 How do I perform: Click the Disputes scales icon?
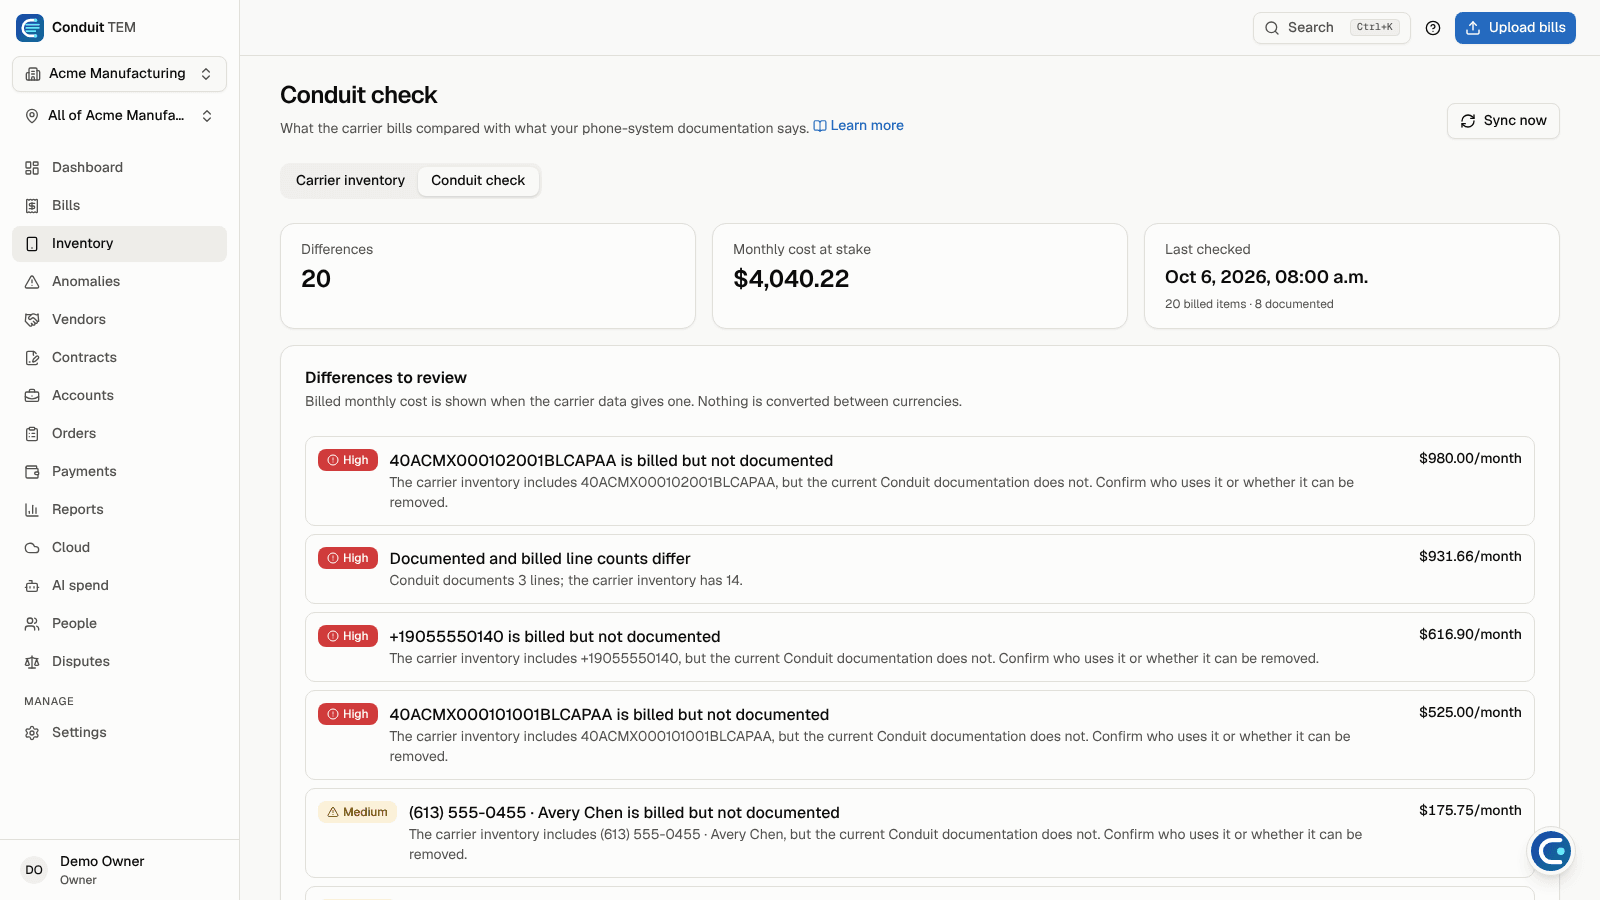[32, 662]
